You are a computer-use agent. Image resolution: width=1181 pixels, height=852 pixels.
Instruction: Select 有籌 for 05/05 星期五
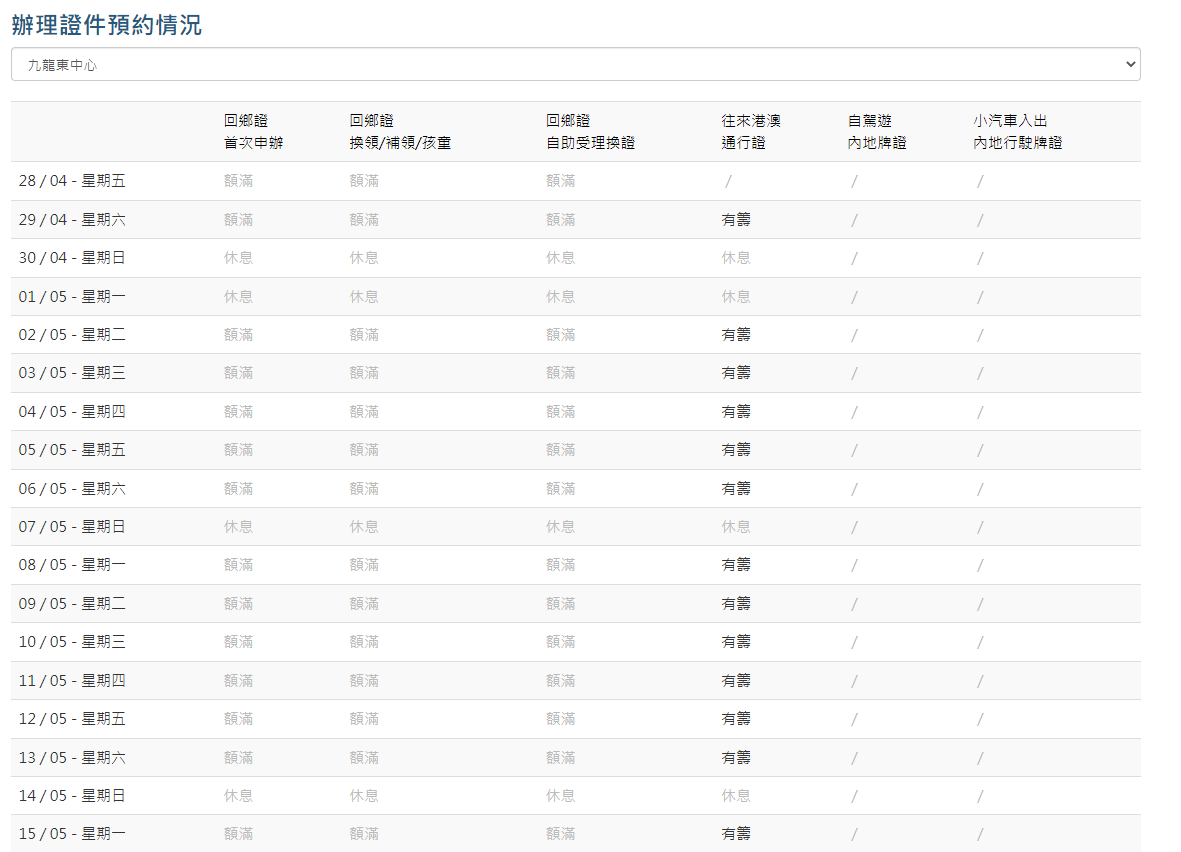pyautogui.click(x=736, y=450)
